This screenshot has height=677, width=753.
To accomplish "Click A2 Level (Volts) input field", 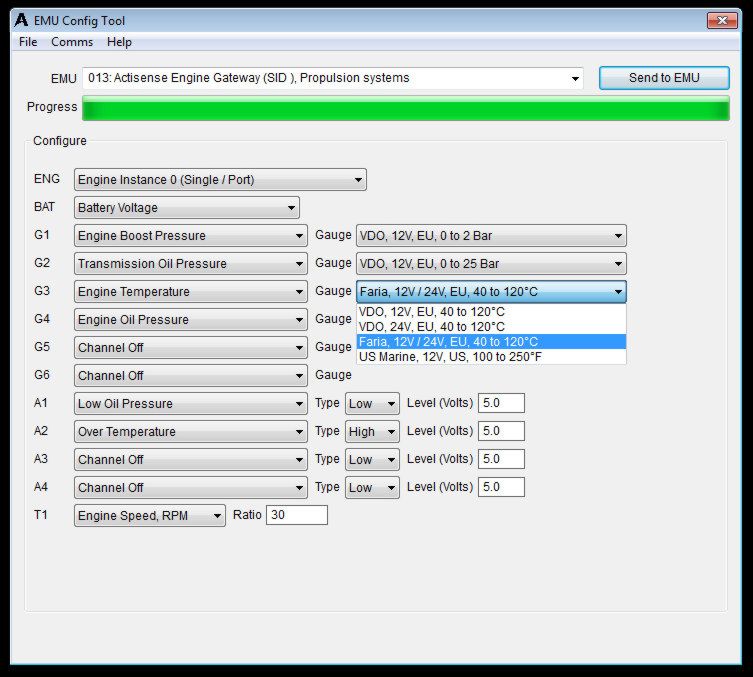I will click(501, 431).
